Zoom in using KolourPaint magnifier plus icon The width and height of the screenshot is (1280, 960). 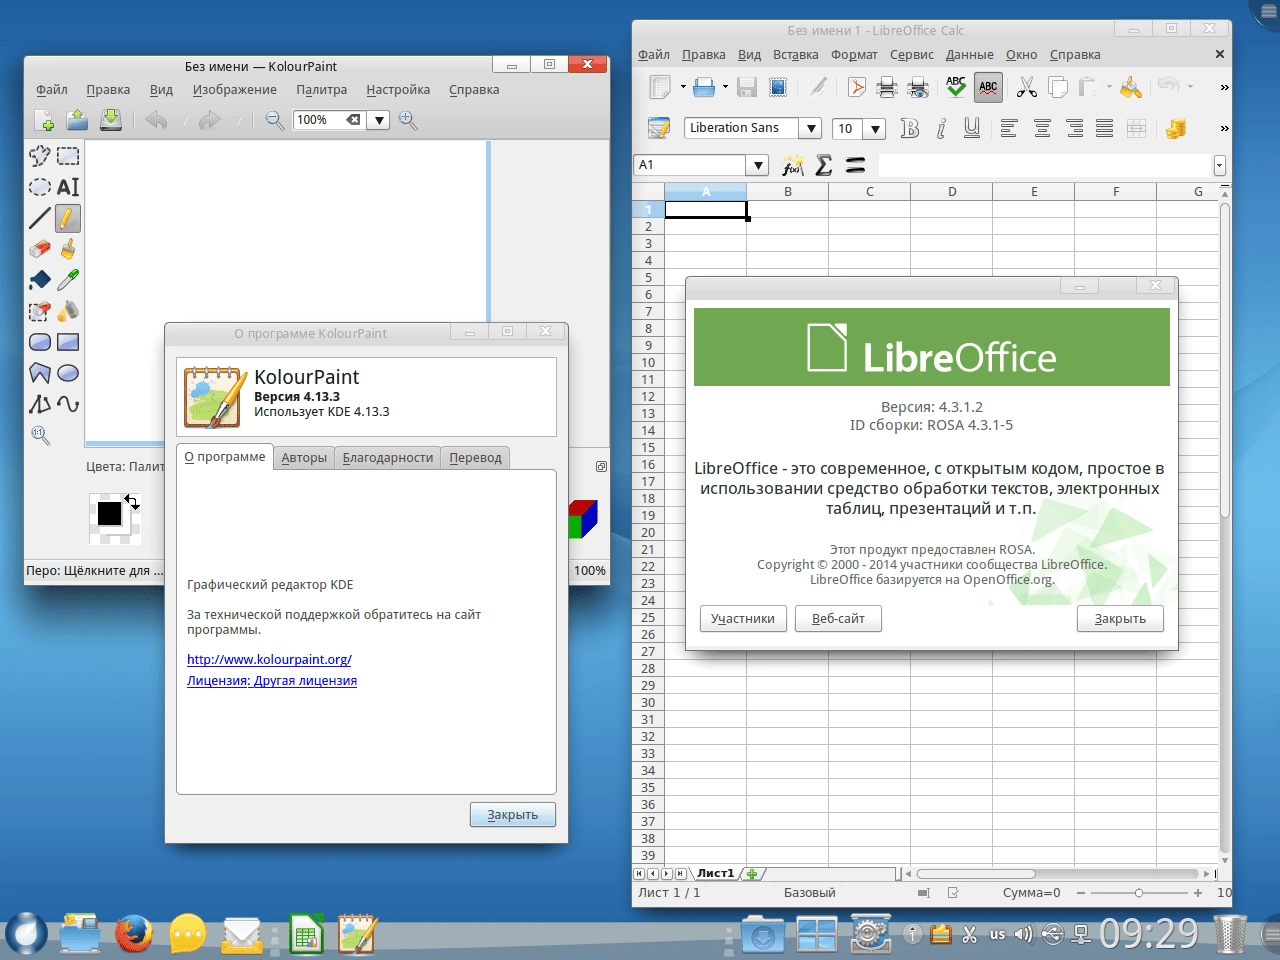pyautogui.click(x=408, y=120)
